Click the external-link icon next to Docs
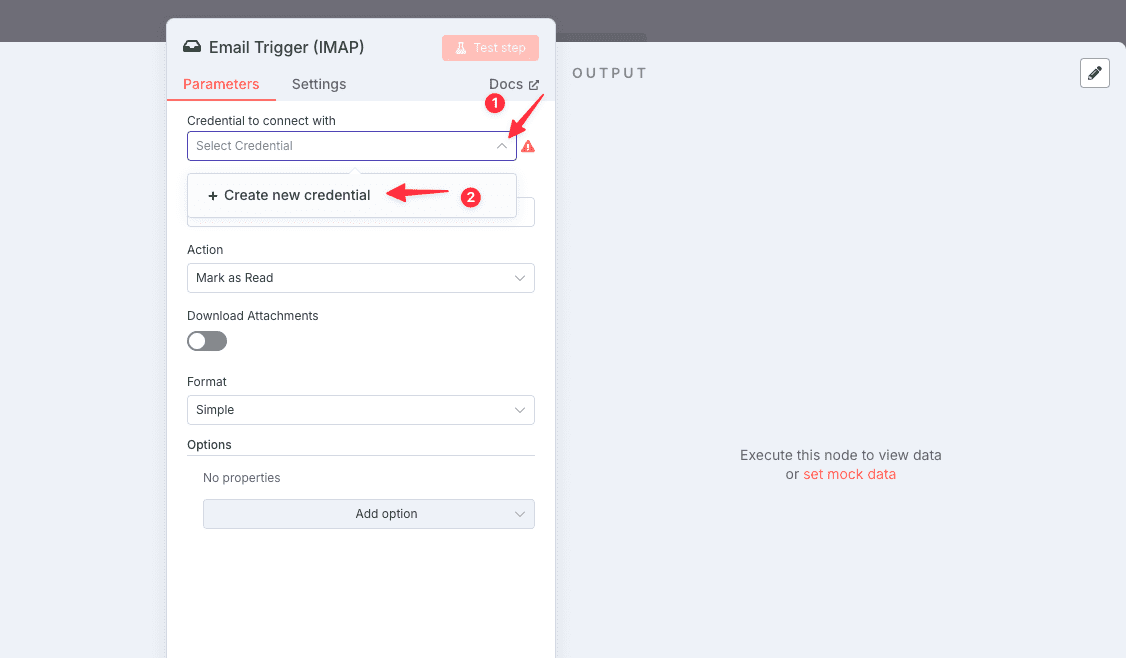Screen dimensions: 1126x658 click(534, 85)
